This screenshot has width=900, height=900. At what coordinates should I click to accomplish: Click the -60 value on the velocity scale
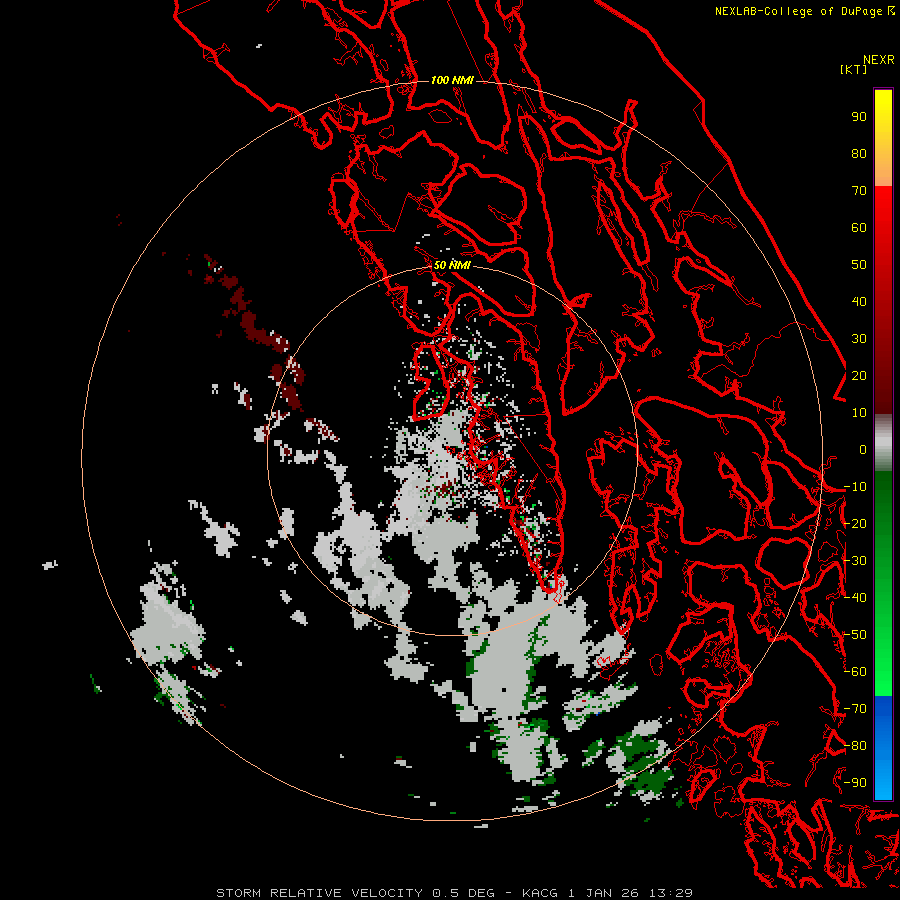click(855, 672)
